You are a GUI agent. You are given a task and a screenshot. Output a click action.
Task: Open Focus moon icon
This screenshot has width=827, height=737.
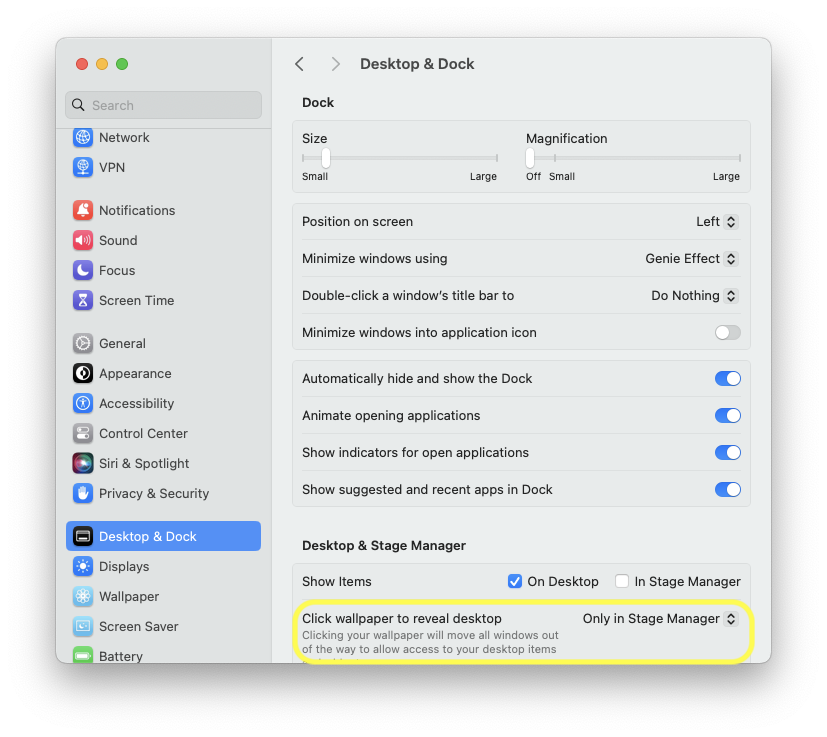pyautogui.click(x=83, y=271)
